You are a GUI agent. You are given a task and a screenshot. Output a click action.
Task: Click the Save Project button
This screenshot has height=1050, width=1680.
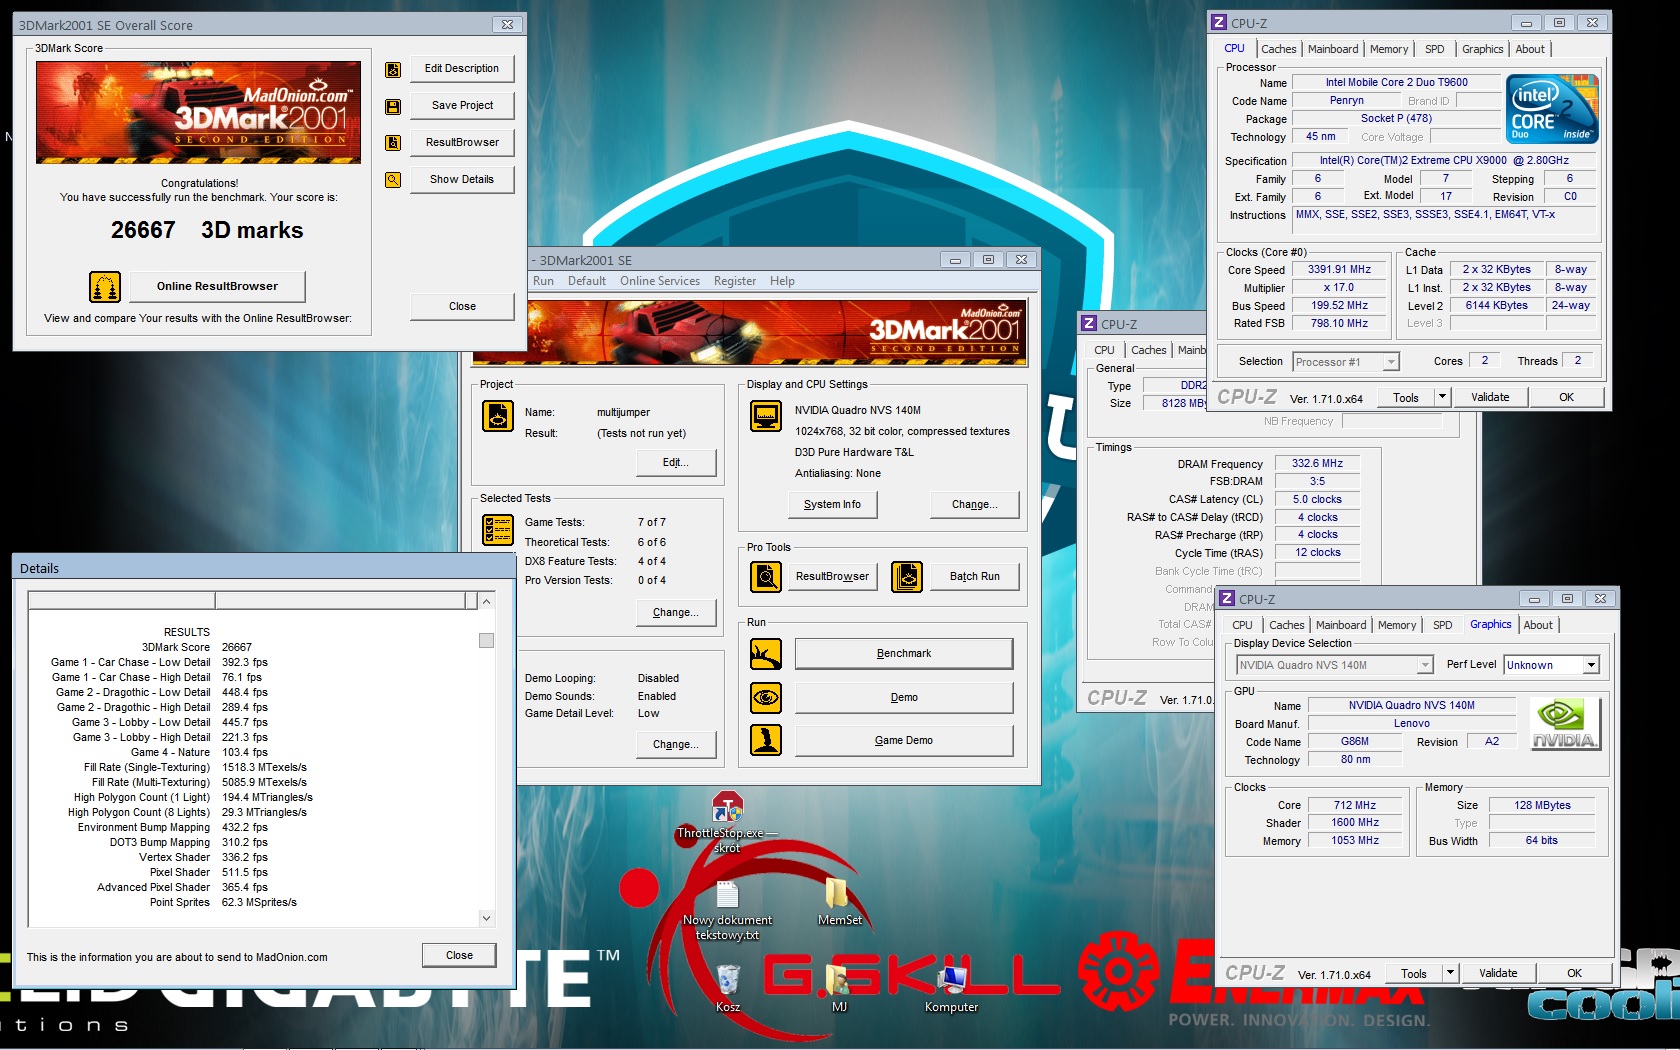[x=462, y=106]
